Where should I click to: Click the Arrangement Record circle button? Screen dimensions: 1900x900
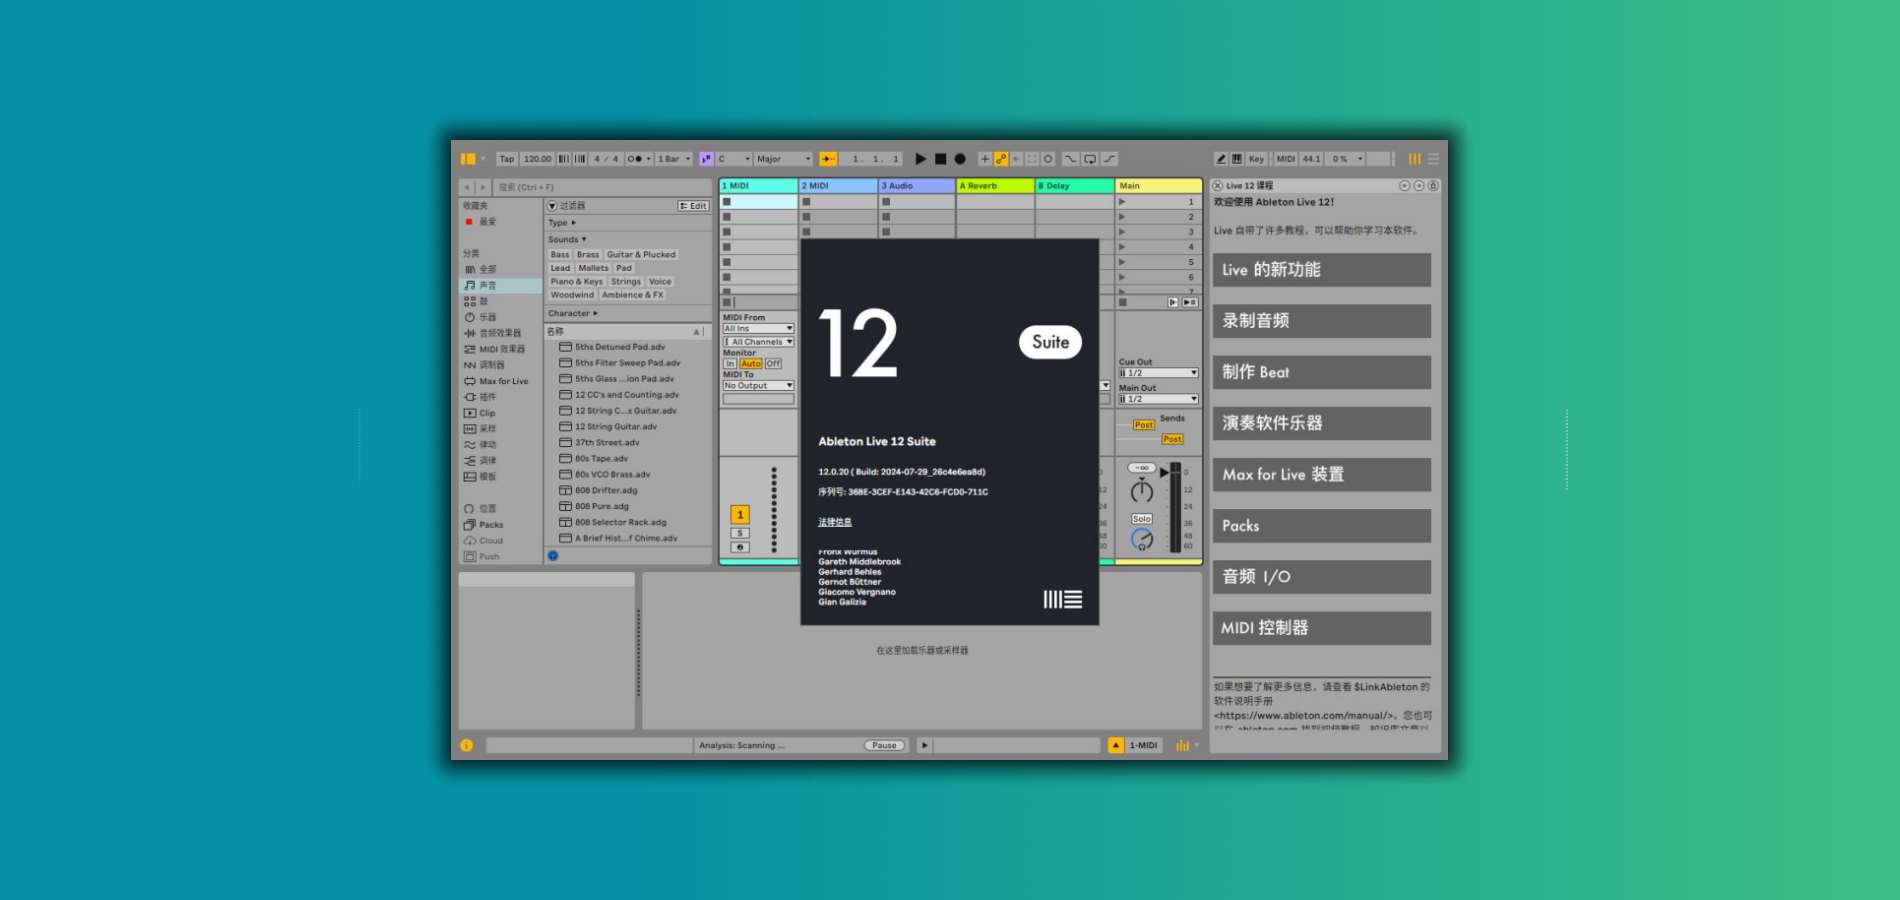(x=960, y=159)
